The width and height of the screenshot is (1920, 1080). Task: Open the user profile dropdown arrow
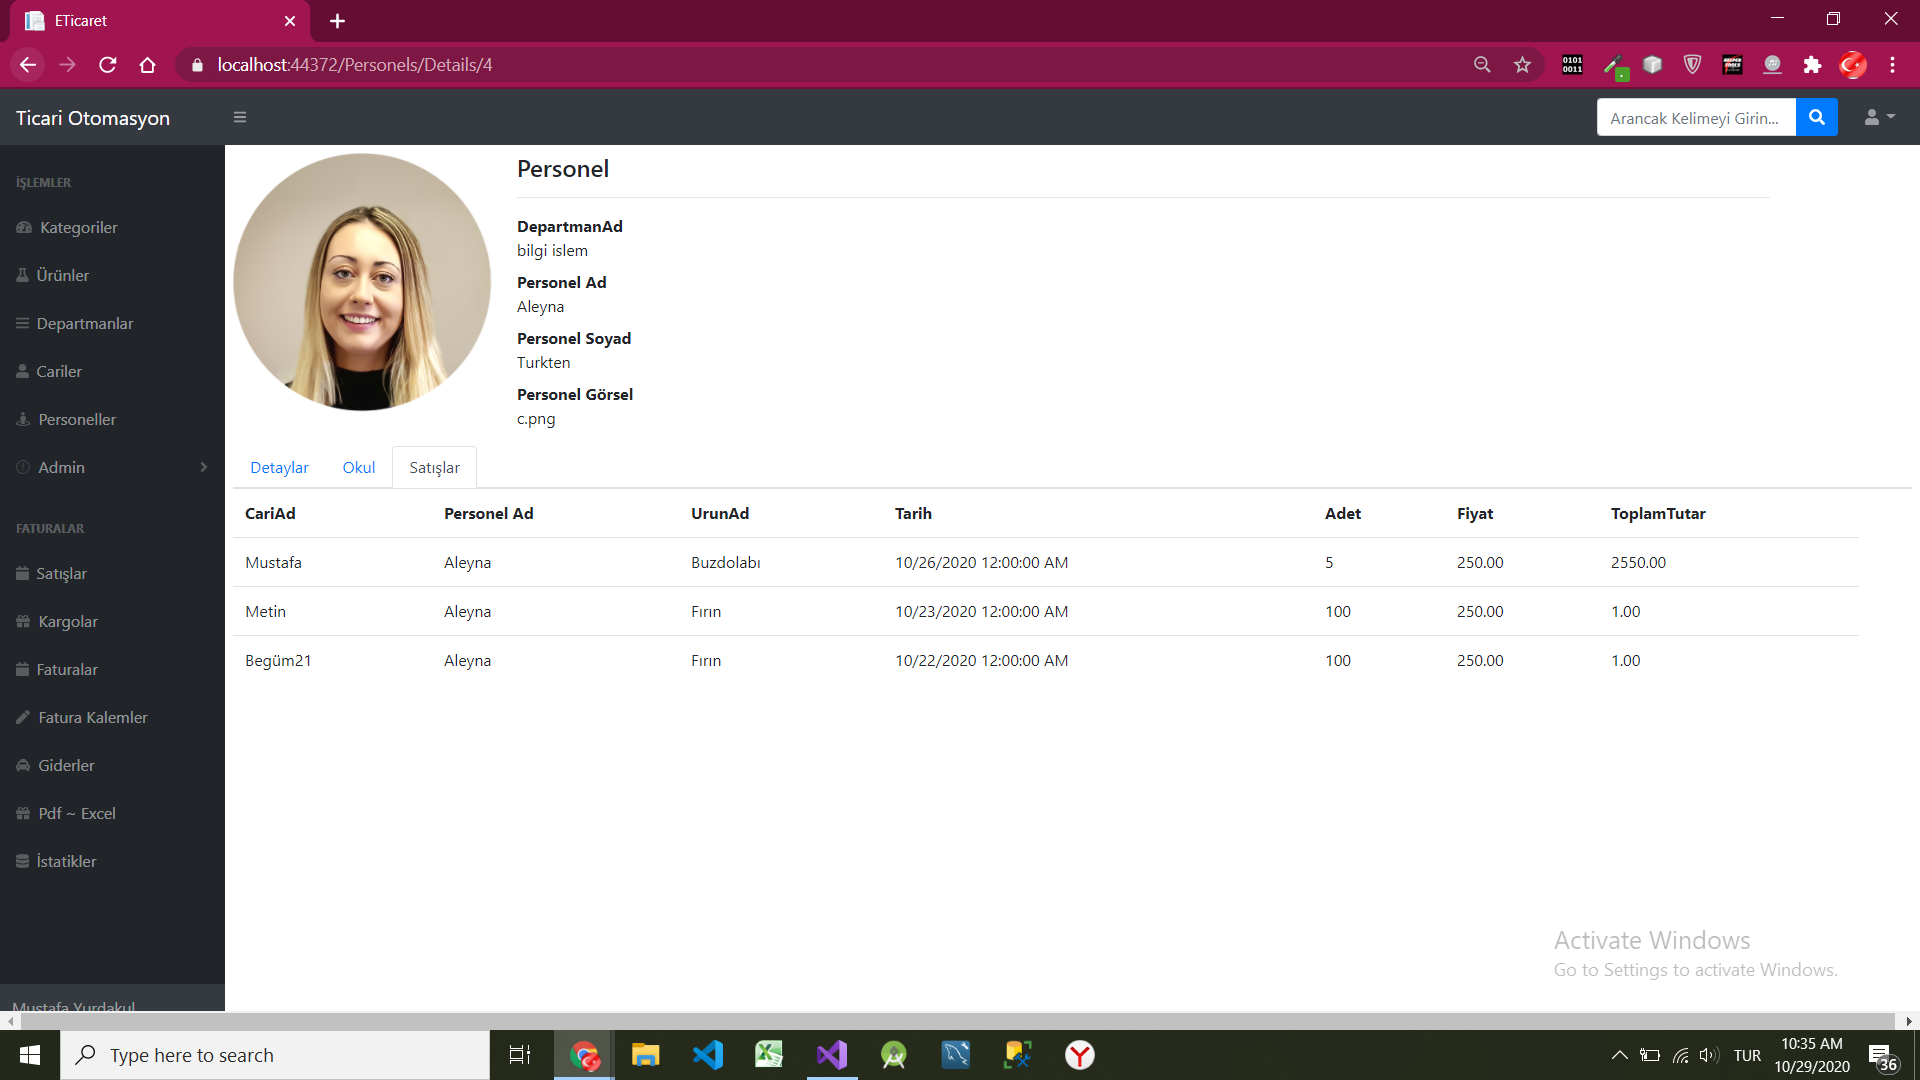[1892, 116]
